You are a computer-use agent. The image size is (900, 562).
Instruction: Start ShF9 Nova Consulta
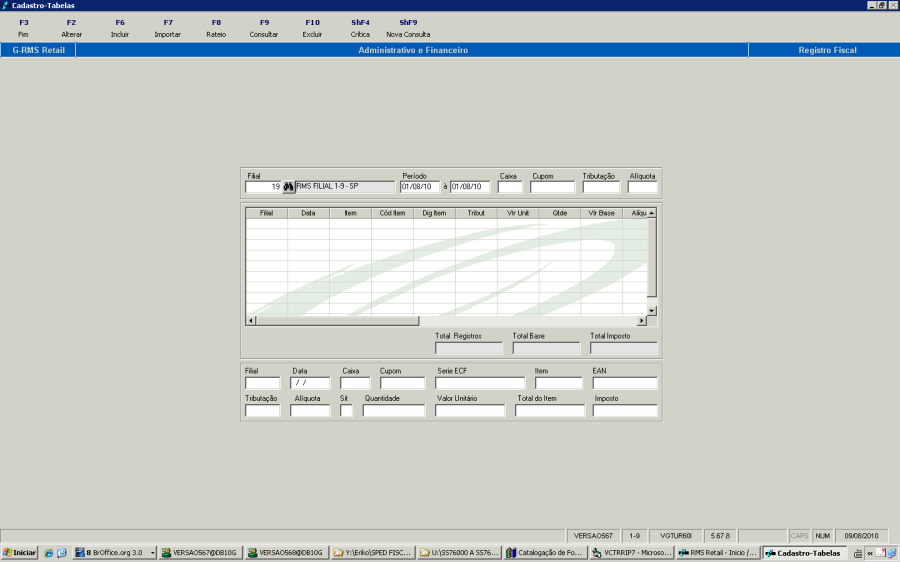408,28
